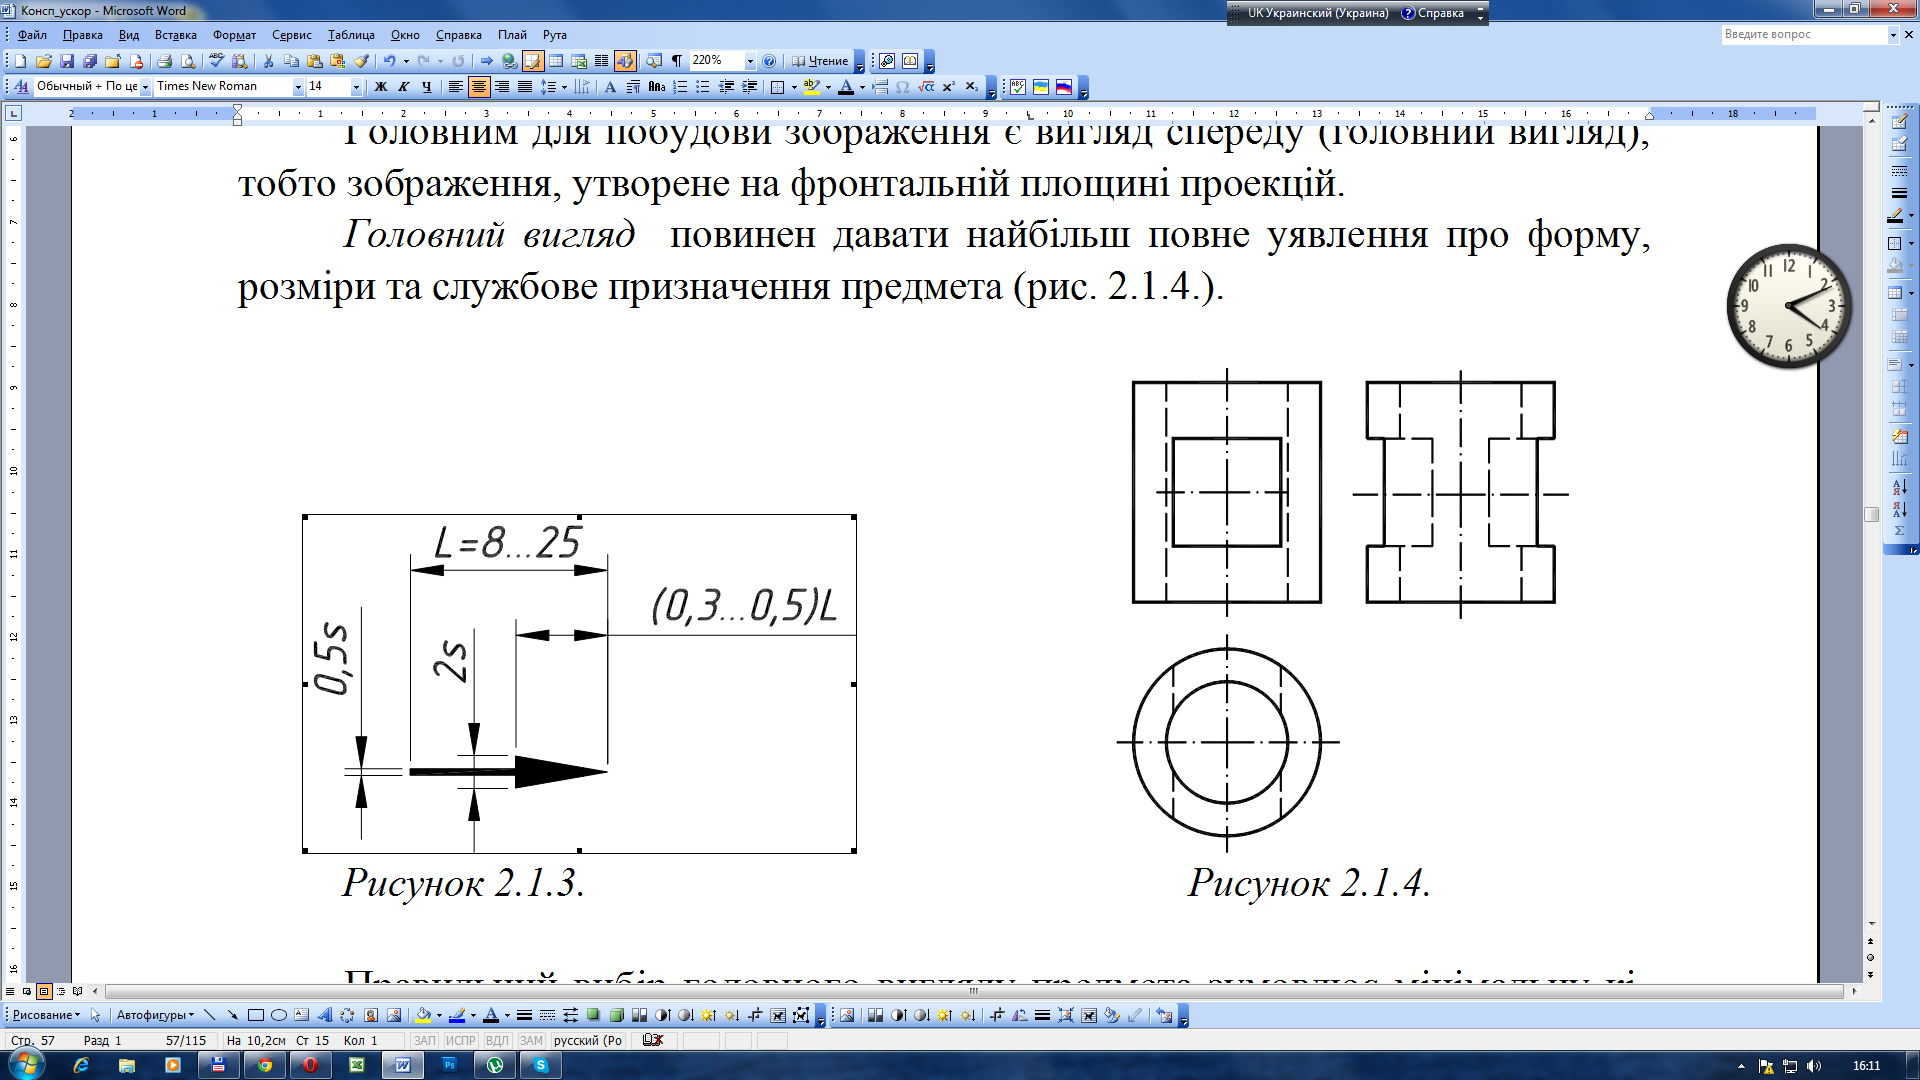Click the Format Painter brush icon

pos(362,61)
